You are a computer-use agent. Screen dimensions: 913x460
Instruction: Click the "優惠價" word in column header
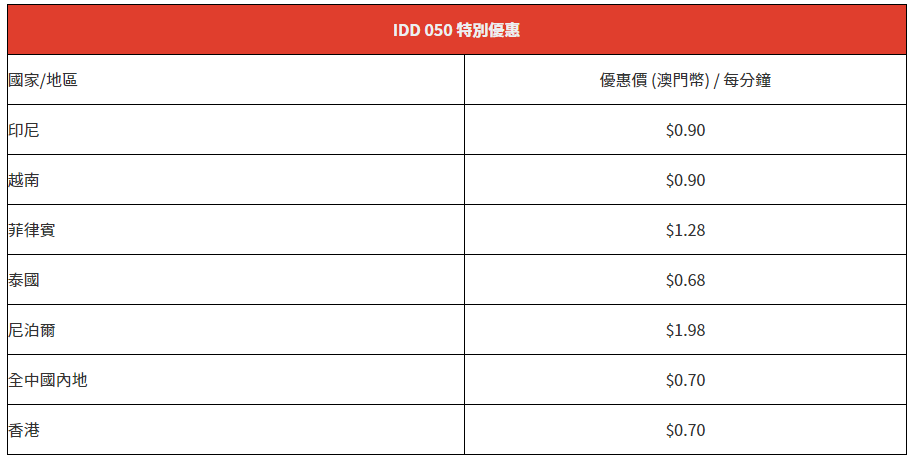[622, 80]
